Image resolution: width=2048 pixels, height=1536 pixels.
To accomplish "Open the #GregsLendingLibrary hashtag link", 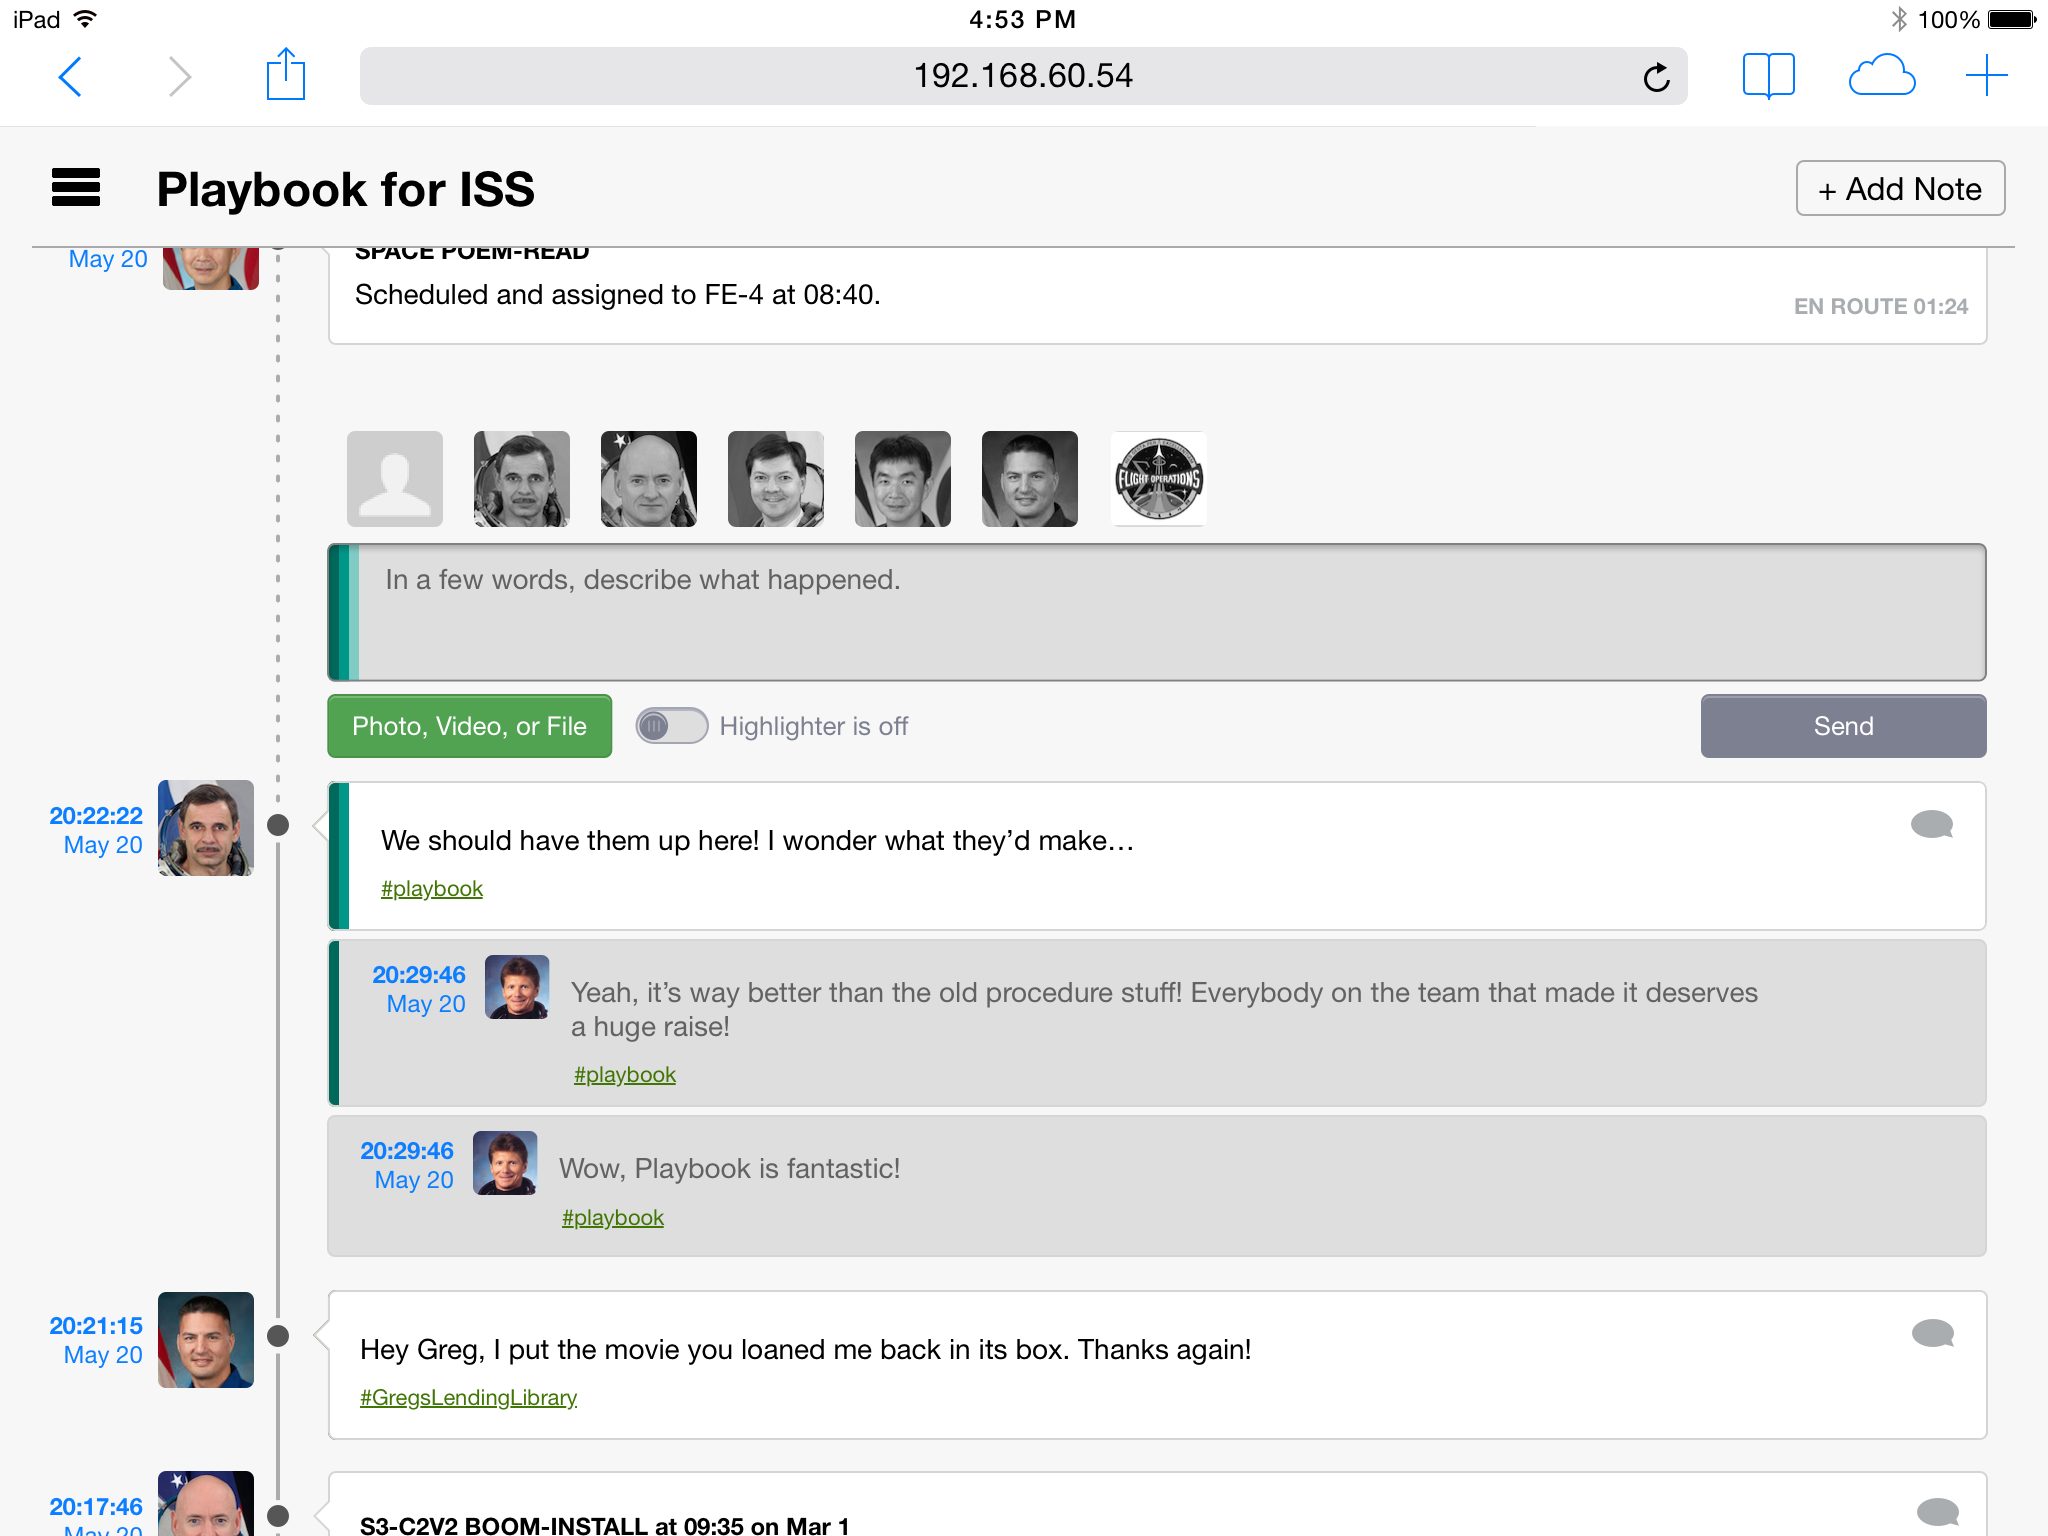I will click(469, 1398).
